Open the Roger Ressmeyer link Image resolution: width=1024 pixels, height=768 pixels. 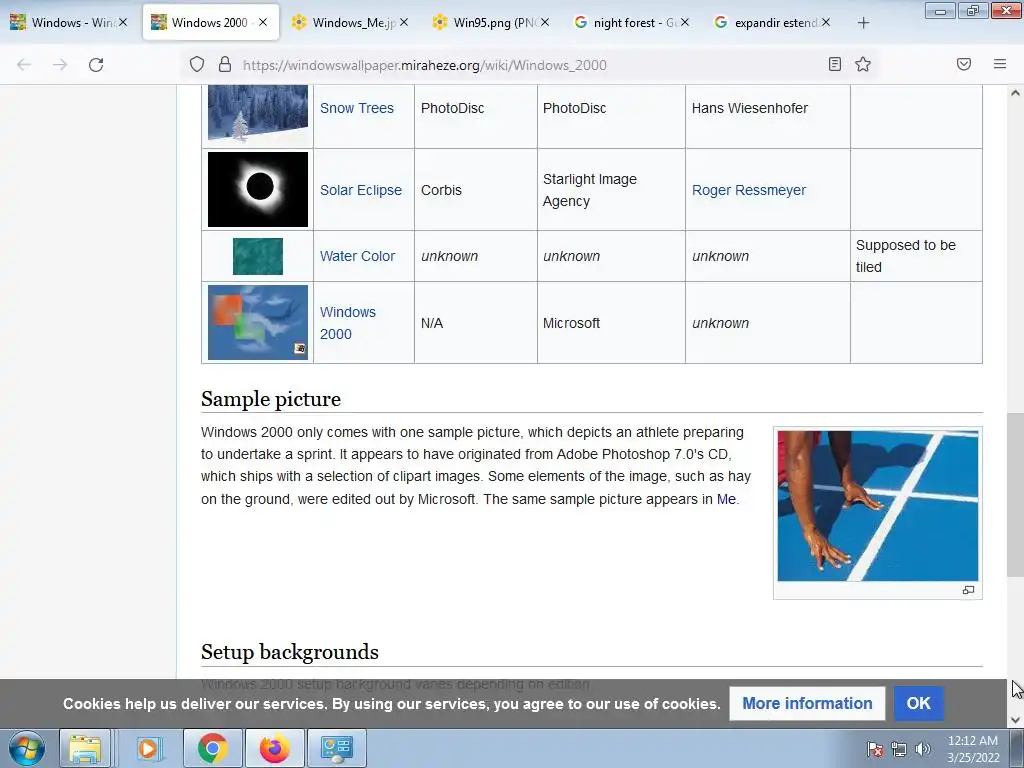point(749,190)
